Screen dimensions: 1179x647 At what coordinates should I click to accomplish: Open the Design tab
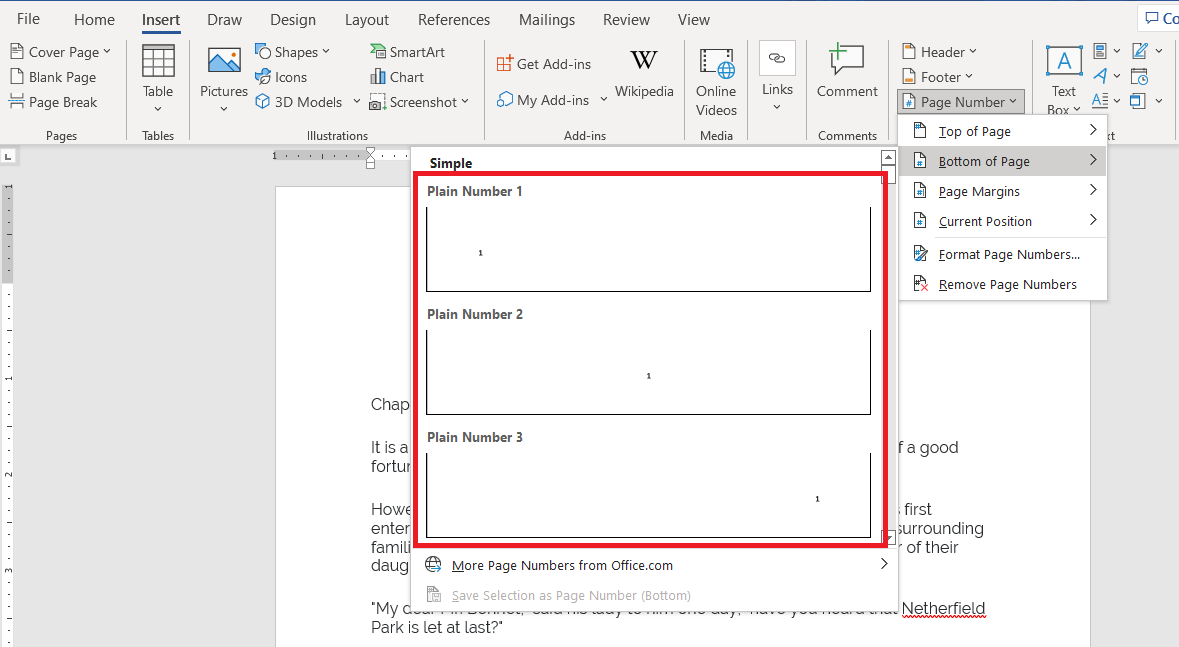click(292, 20)
